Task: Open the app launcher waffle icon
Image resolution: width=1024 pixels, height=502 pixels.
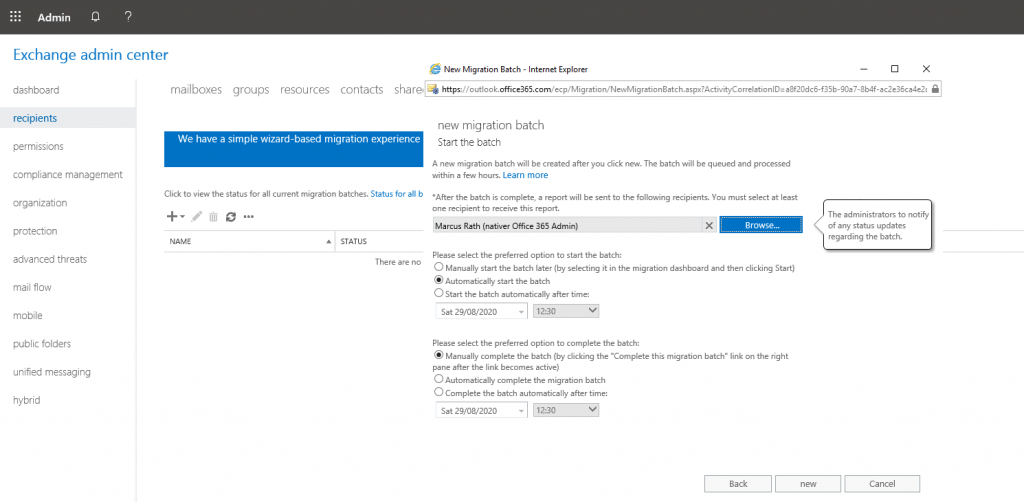Action: (x=15, y=17)
